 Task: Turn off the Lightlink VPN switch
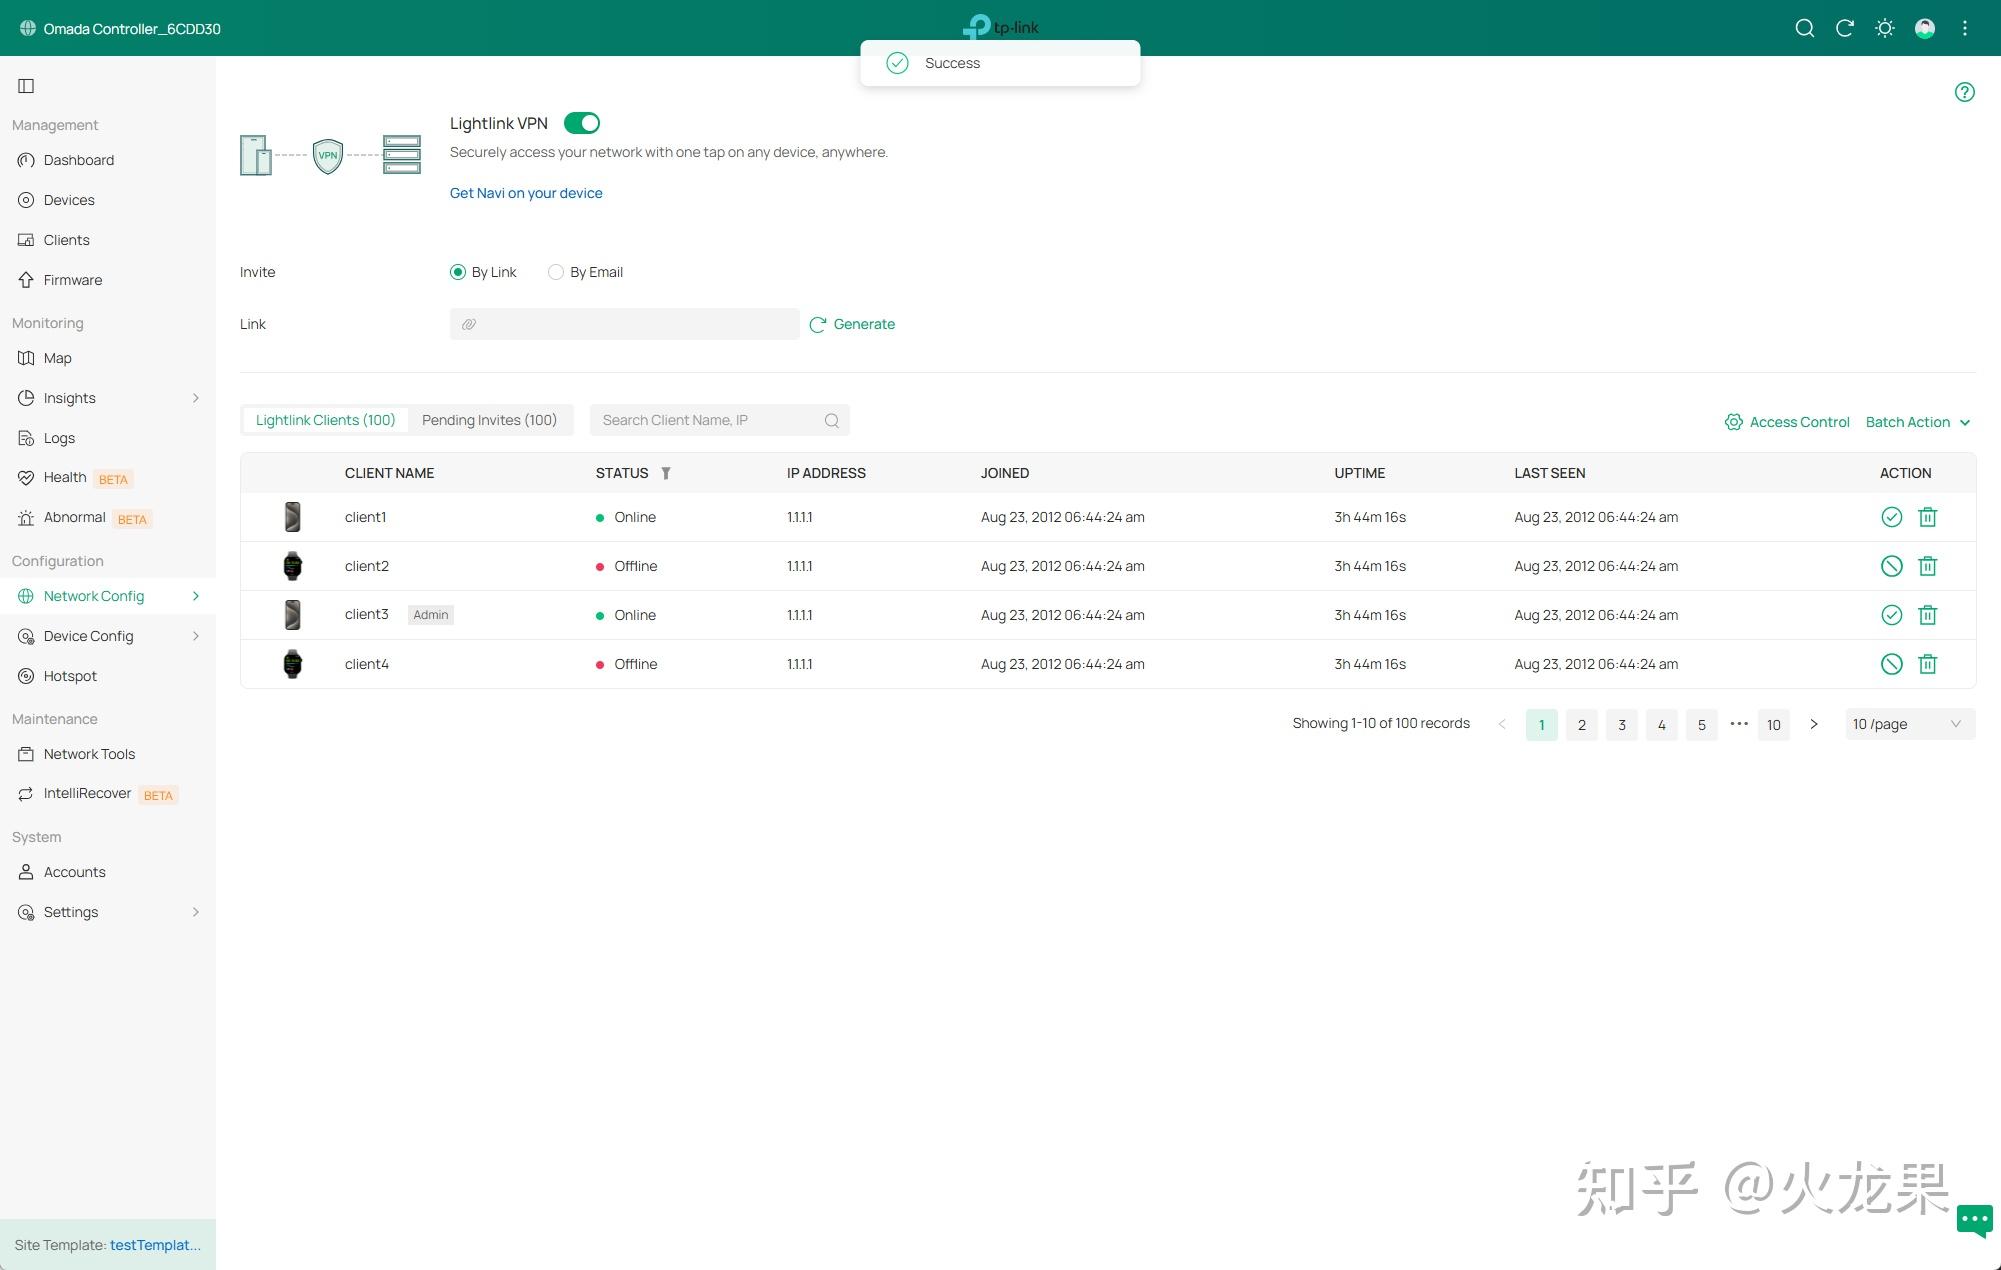tap(581, 123)
